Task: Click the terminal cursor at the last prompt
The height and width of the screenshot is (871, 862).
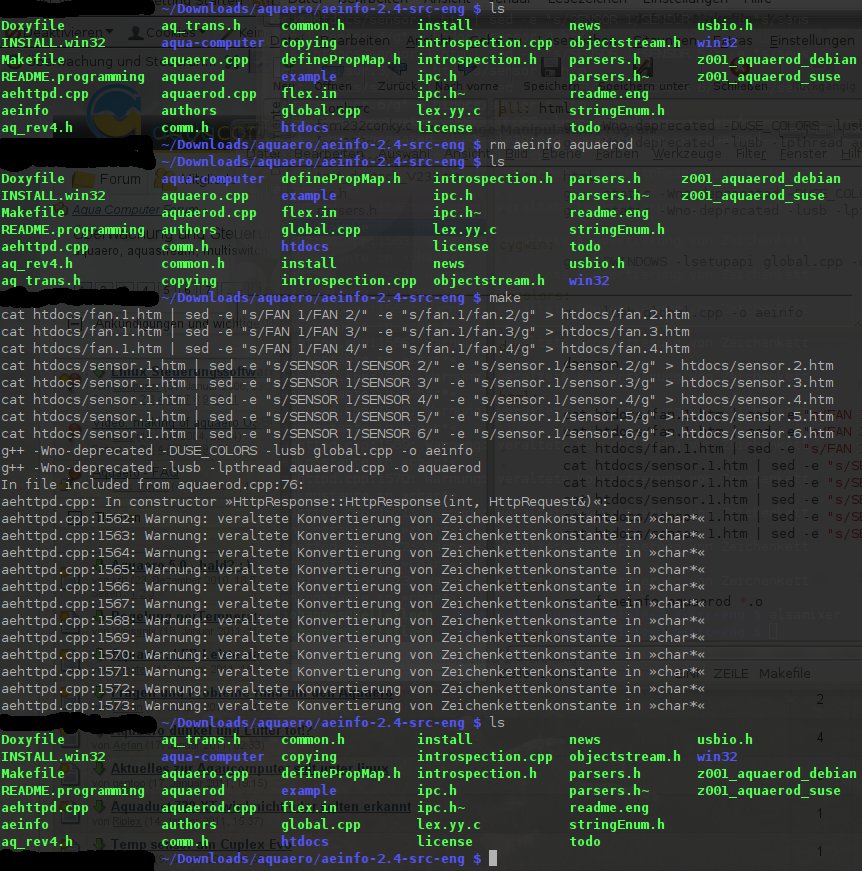Action: click(x=493, y=859)
